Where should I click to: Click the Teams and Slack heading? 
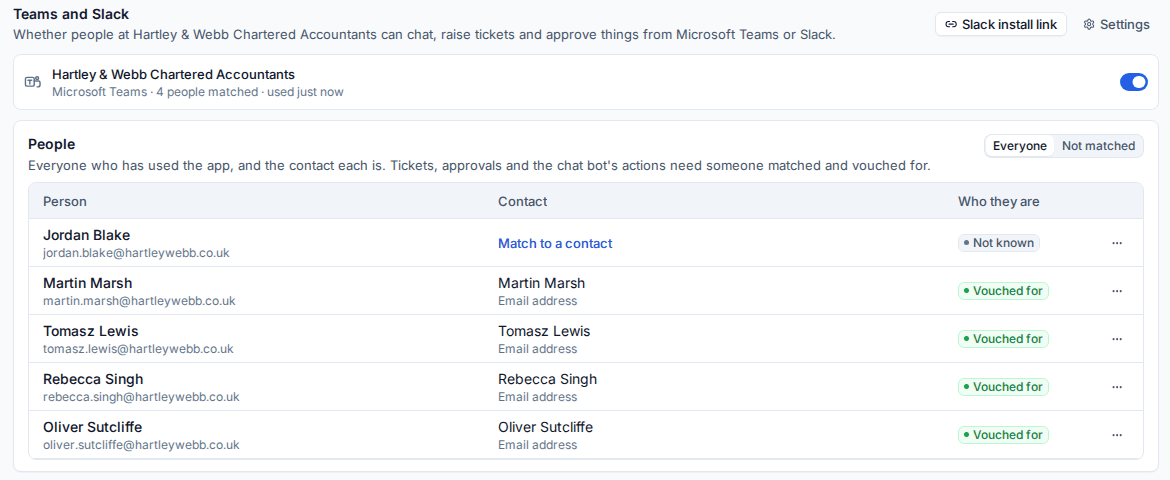71,13
